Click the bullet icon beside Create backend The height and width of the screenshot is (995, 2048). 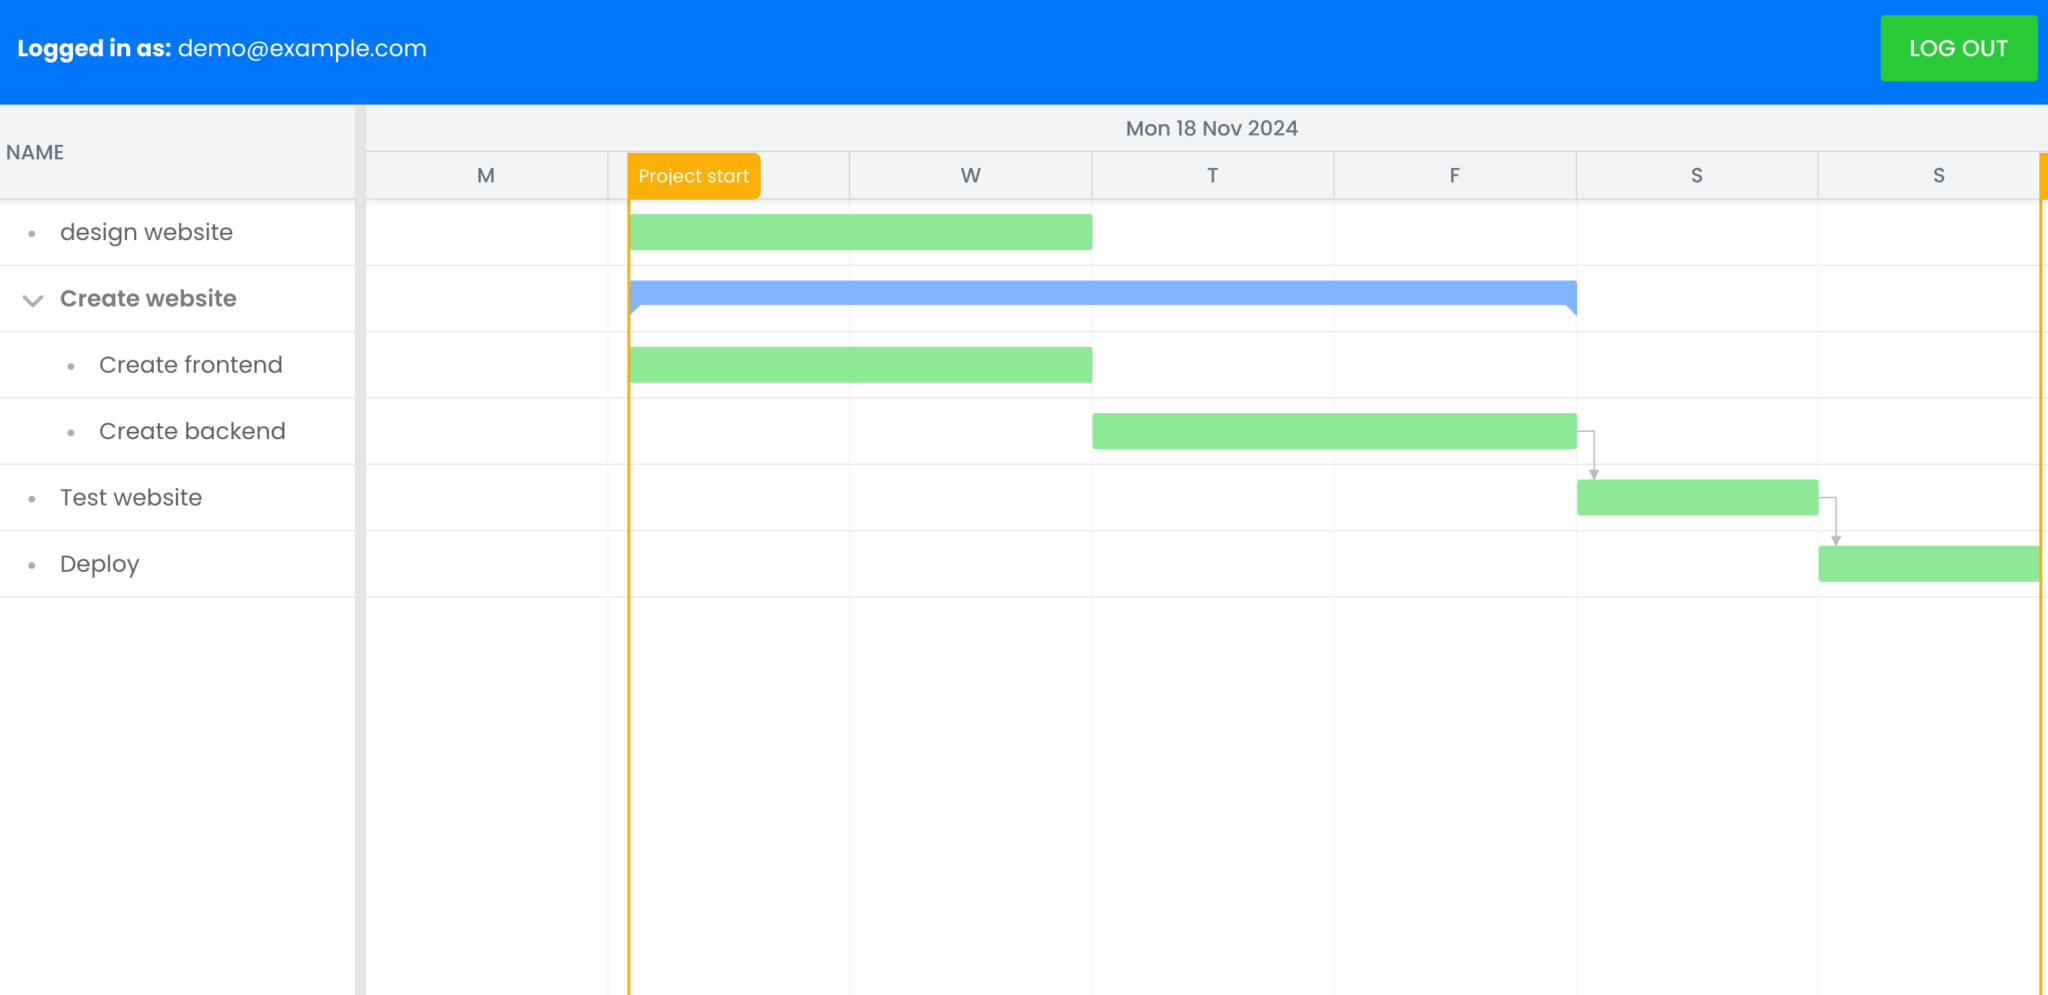pos(69,432)
